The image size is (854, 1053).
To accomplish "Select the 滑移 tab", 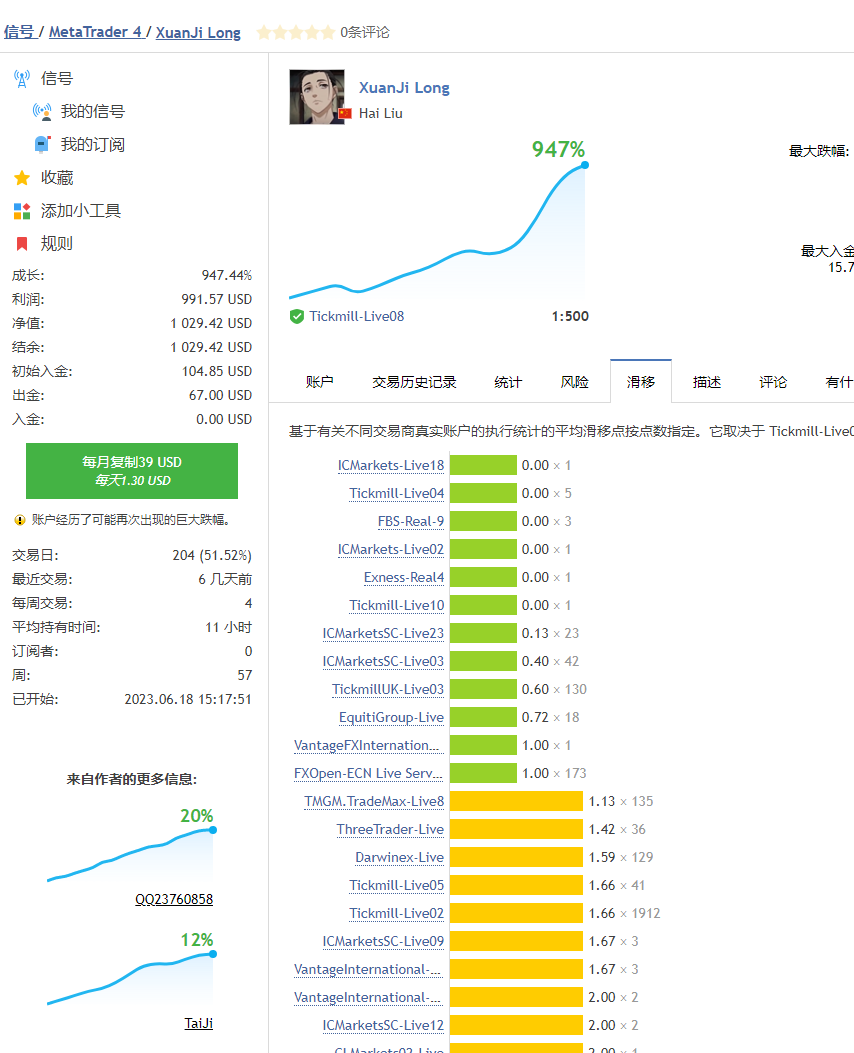I will click(x=641, y=382).
